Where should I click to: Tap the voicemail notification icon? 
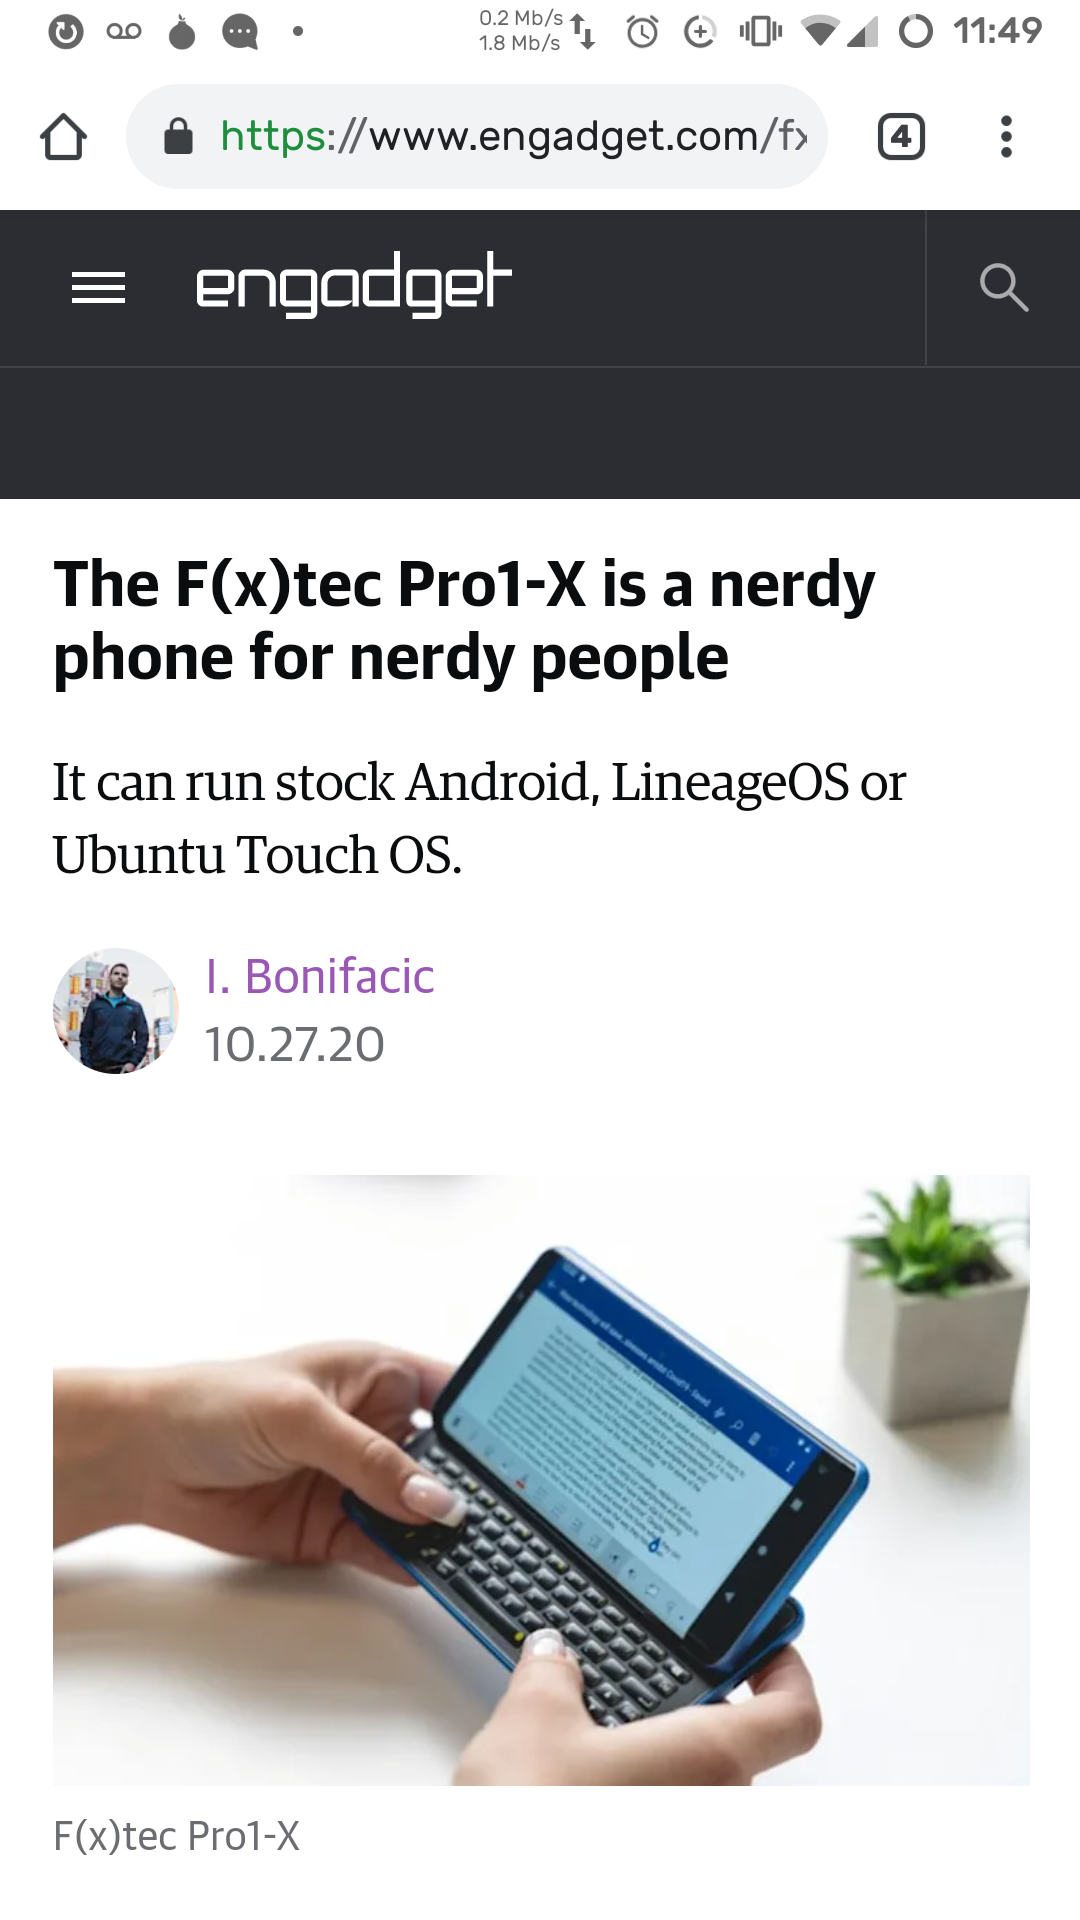(x=124, y=32)
